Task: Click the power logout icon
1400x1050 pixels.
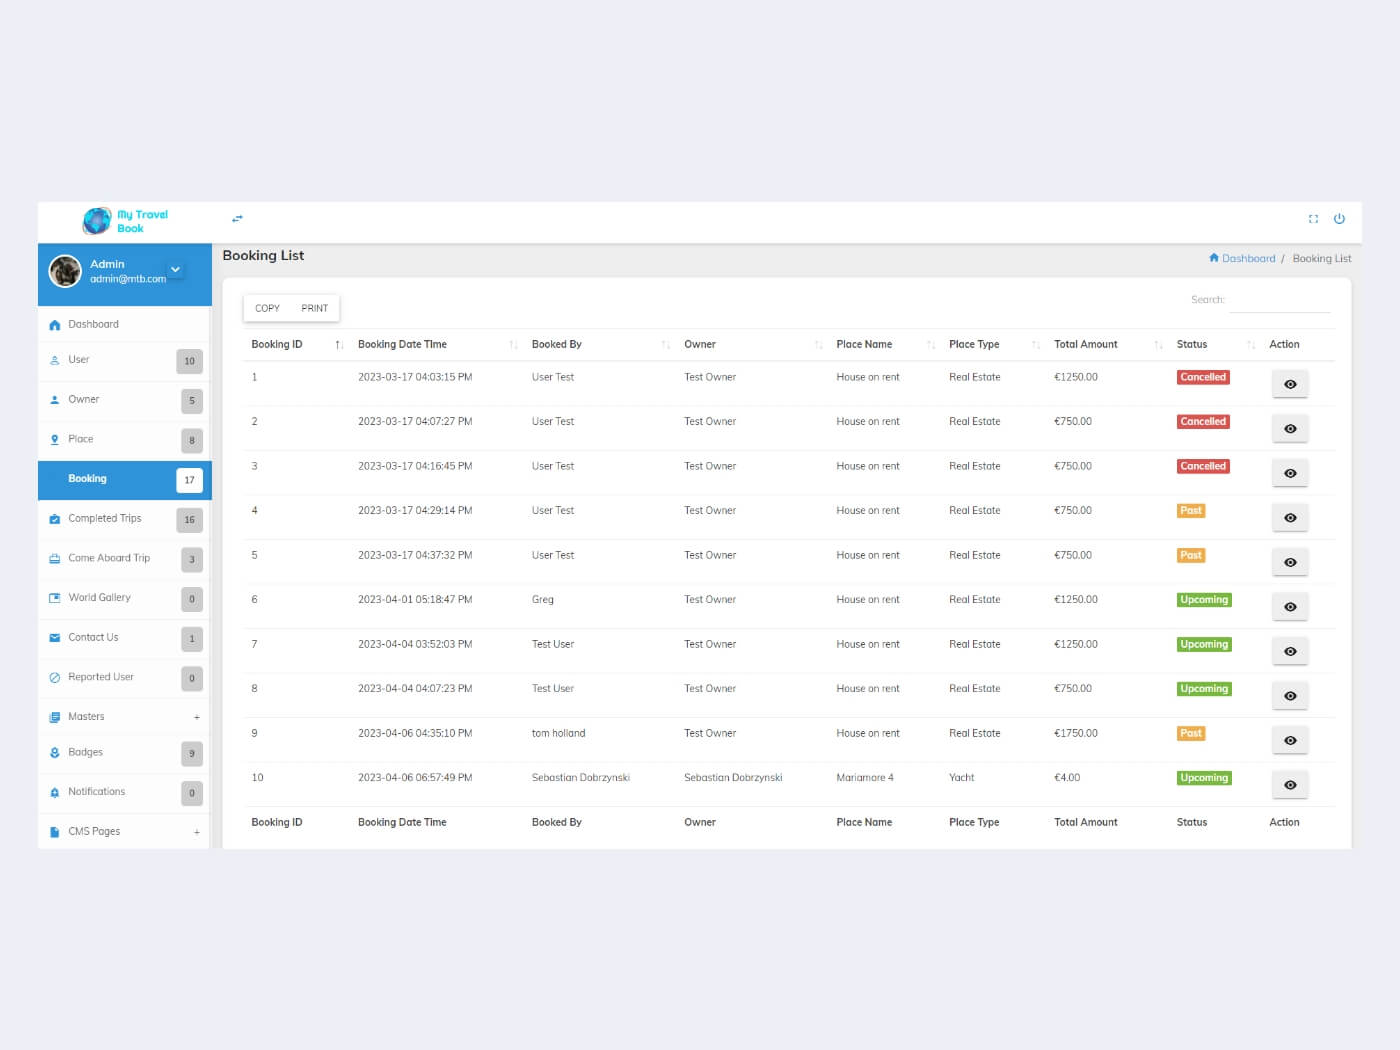Action: coord(1339,219)
